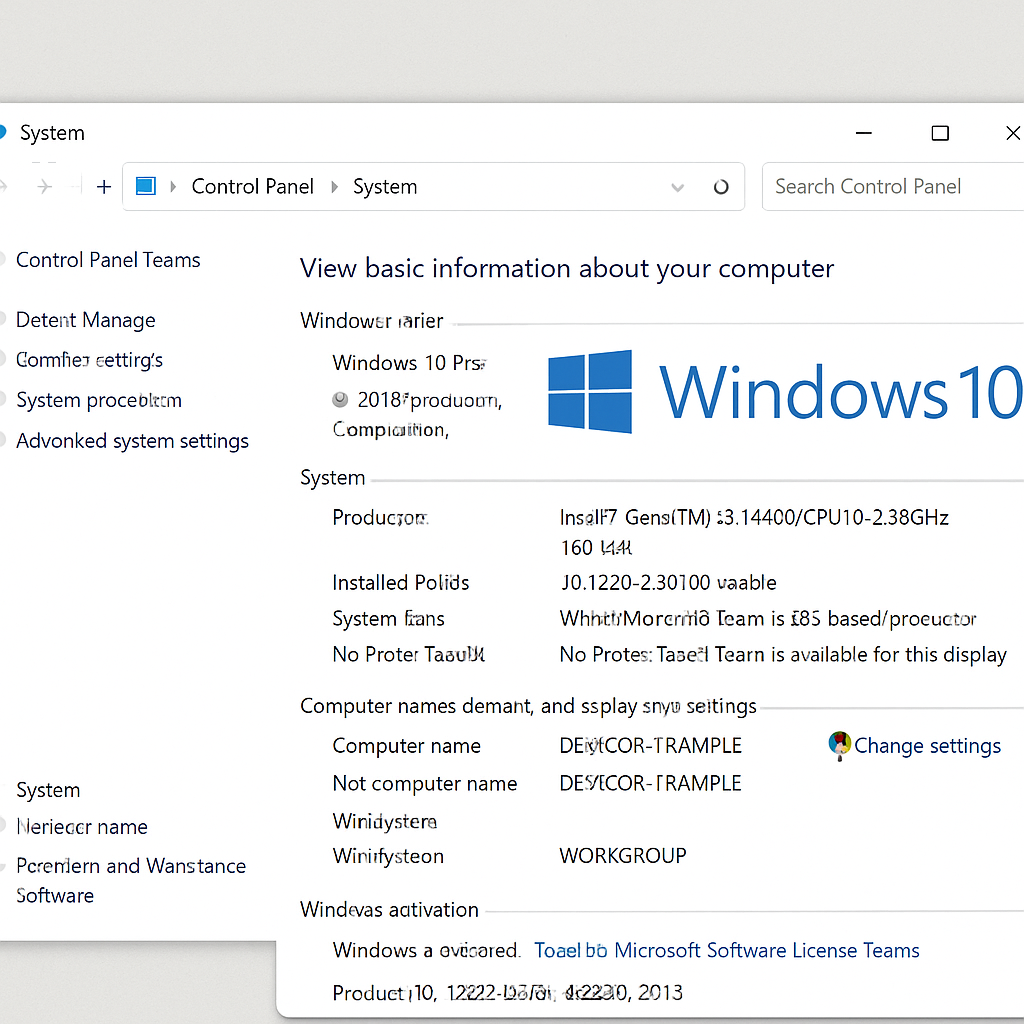Click the shield icon beside Change settings
1024x1024 pixels.
coord(839,745)
